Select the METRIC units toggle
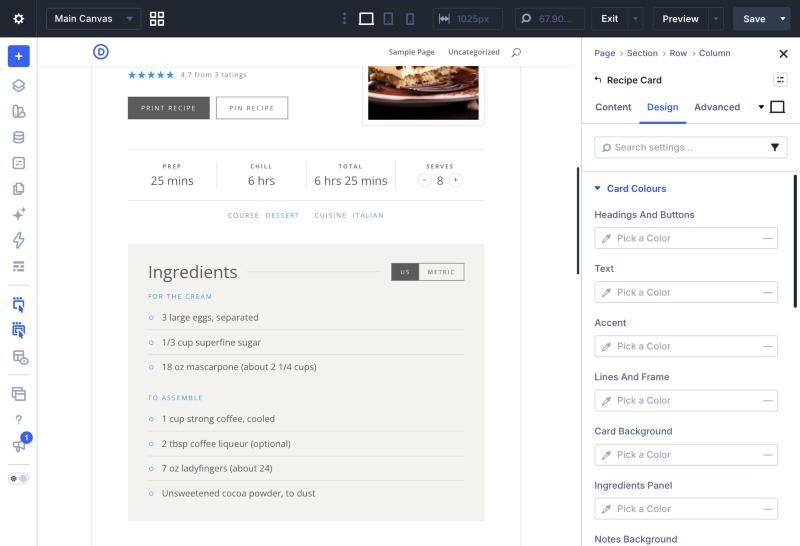Viewport: 800px width, 546px height. coord(441,272)
